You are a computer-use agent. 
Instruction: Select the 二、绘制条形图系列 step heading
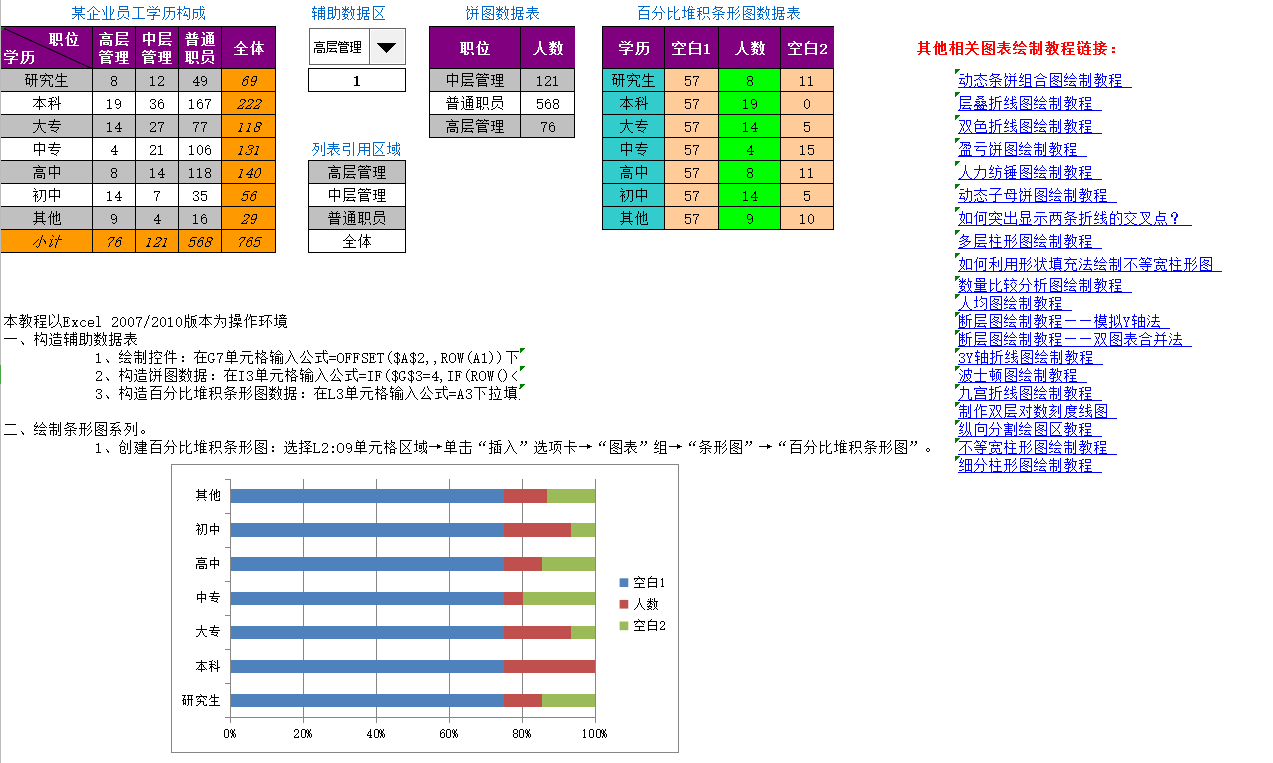click(78, 429)
